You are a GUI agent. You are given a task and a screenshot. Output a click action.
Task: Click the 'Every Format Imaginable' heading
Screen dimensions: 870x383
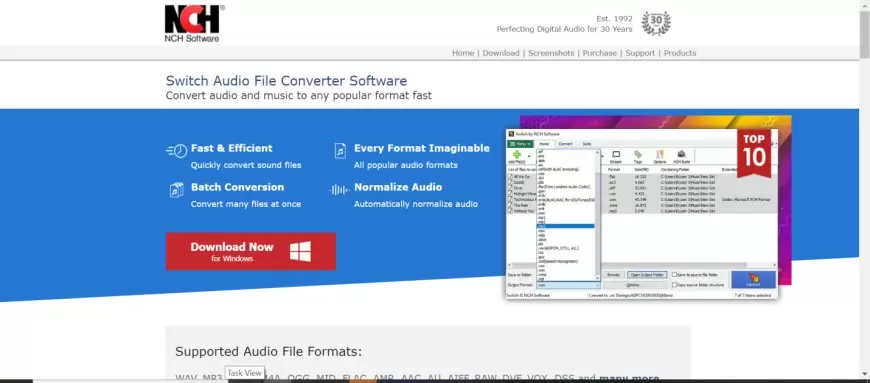(x=422, y=148)
